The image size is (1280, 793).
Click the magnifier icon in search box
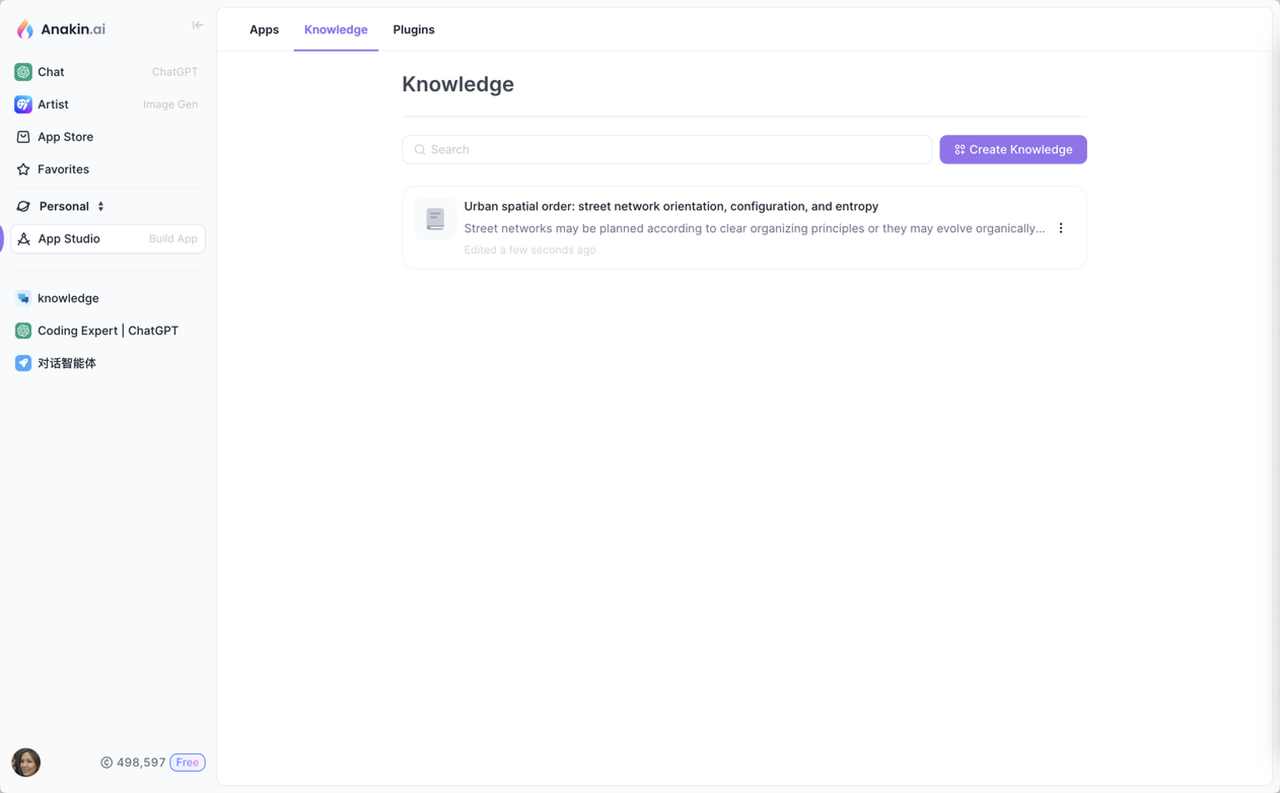click(x=420, y=150)
